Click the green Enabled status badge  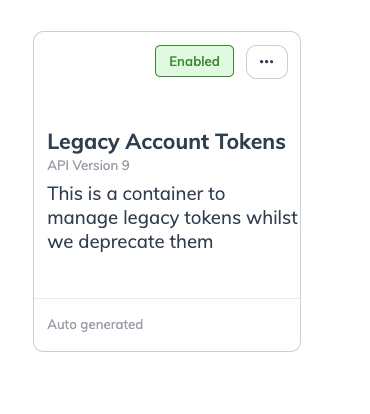coord(194,61)
